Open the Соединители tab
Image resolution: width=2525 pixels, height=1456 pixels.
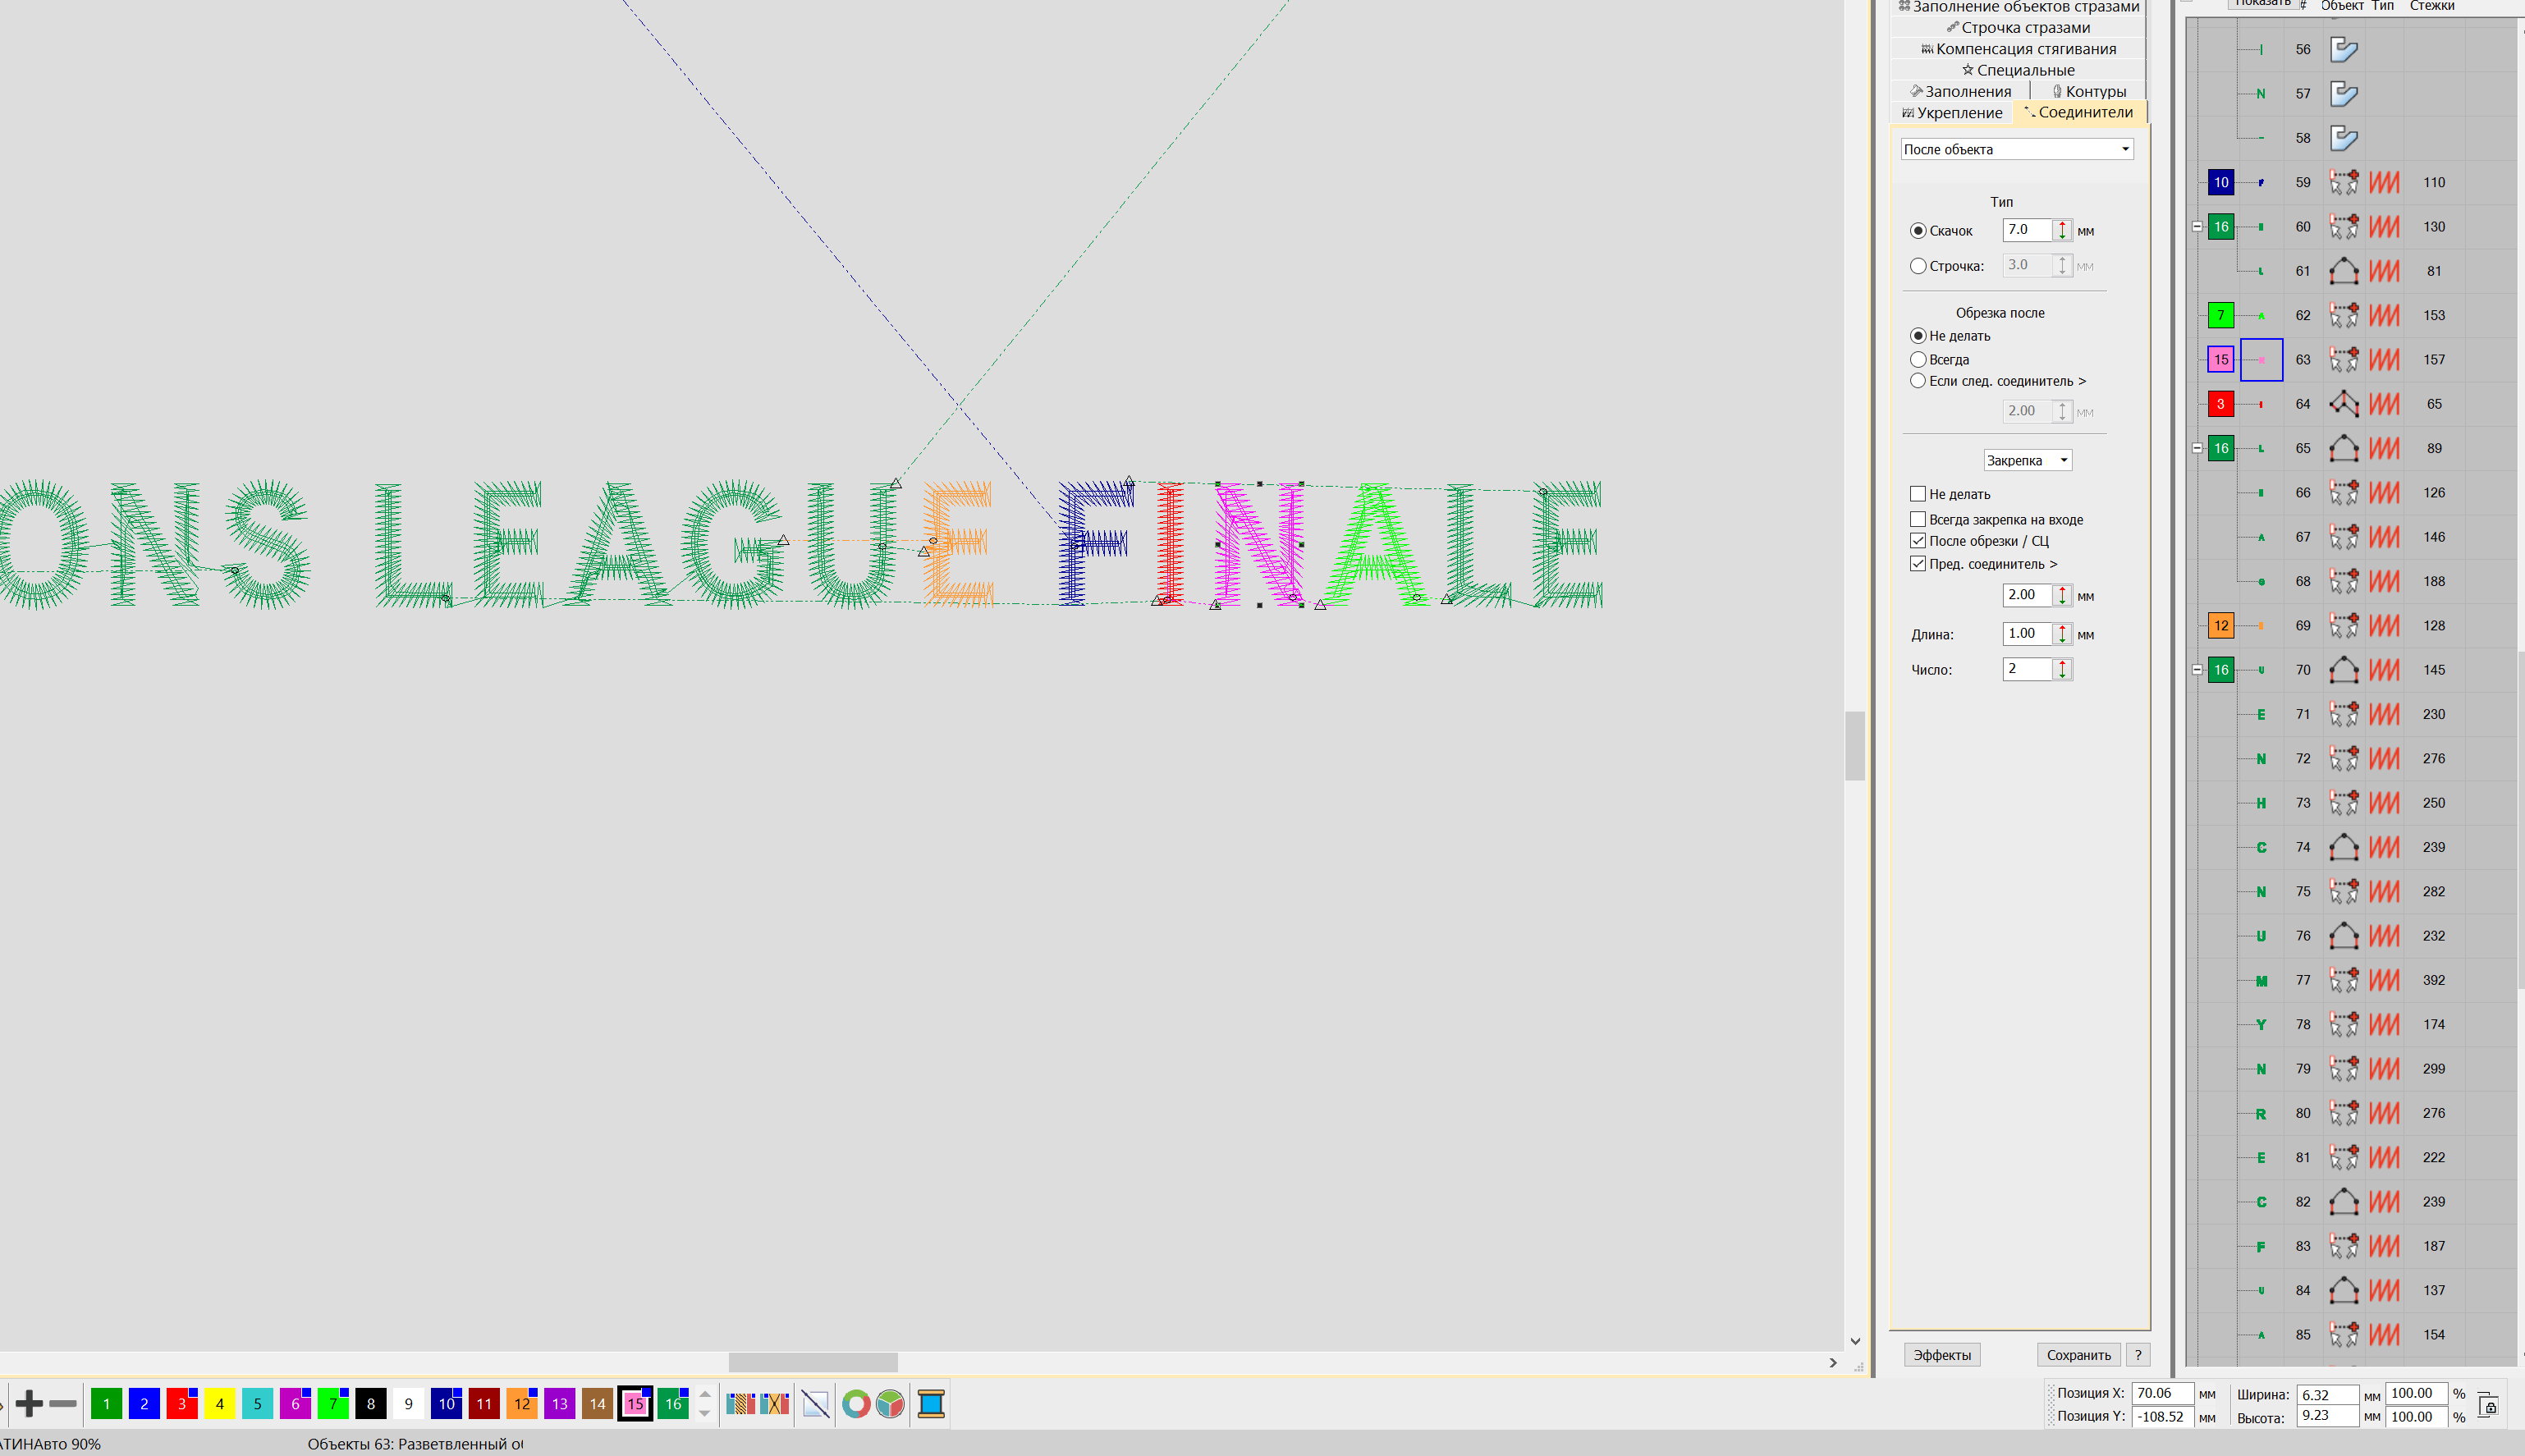pos(2079,112)
